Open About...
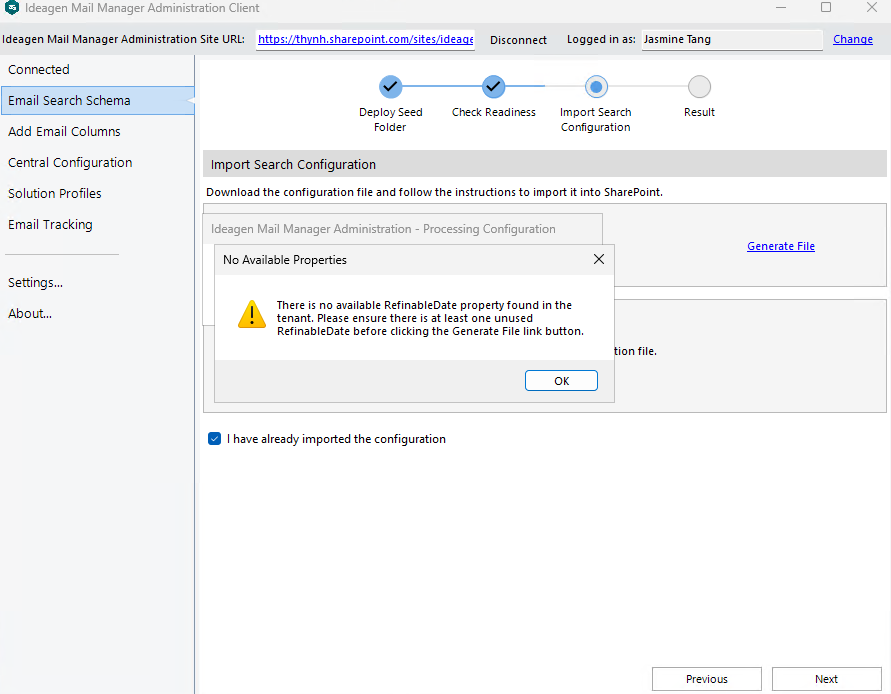This screenshot has height=694, width=891. 30,314
